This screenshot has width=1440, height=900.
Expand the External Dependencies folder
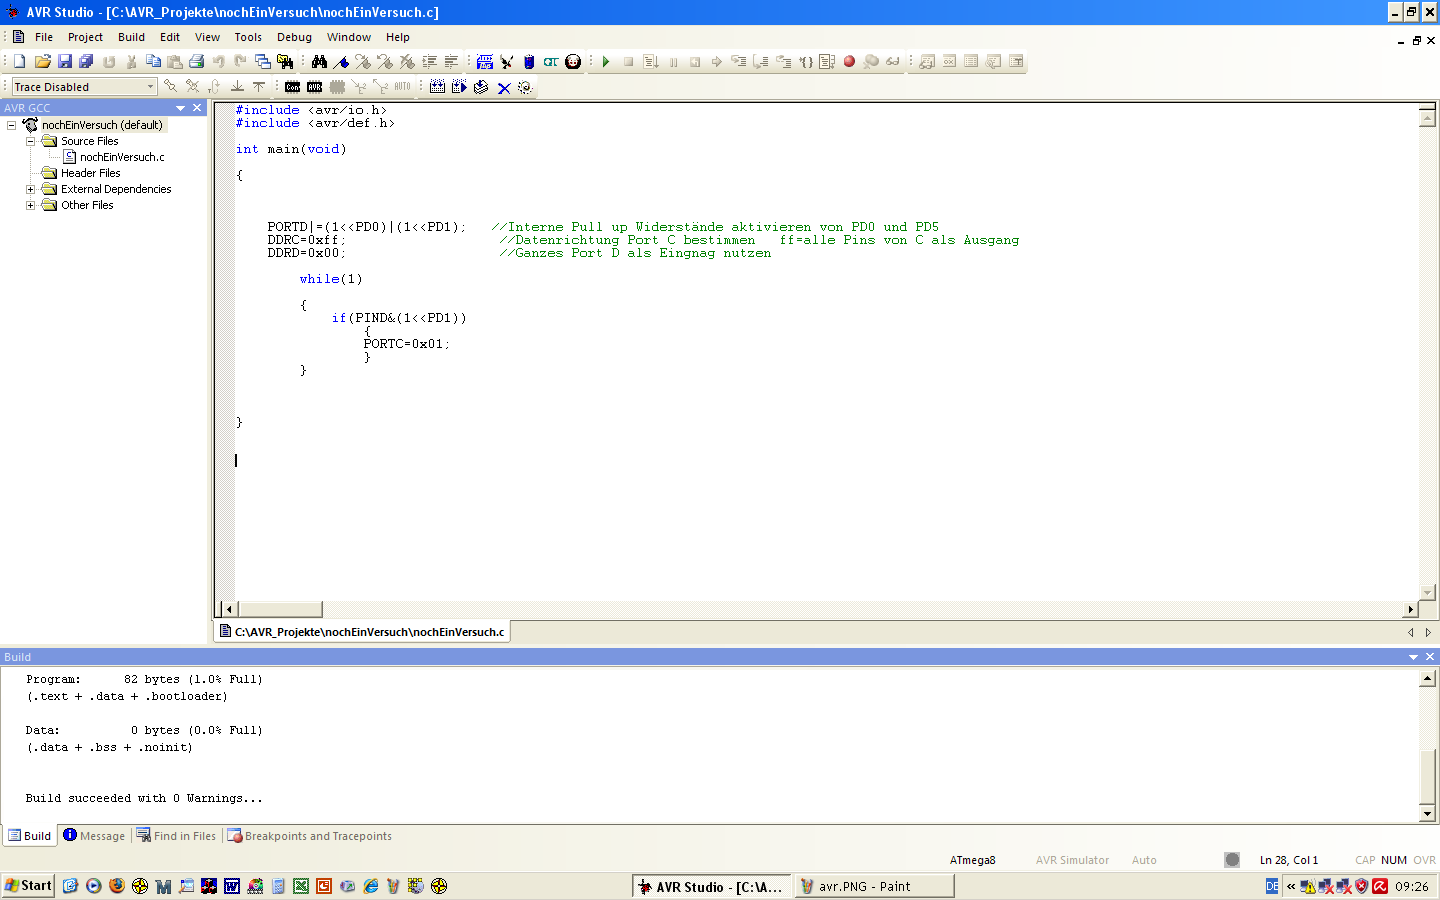31,189
